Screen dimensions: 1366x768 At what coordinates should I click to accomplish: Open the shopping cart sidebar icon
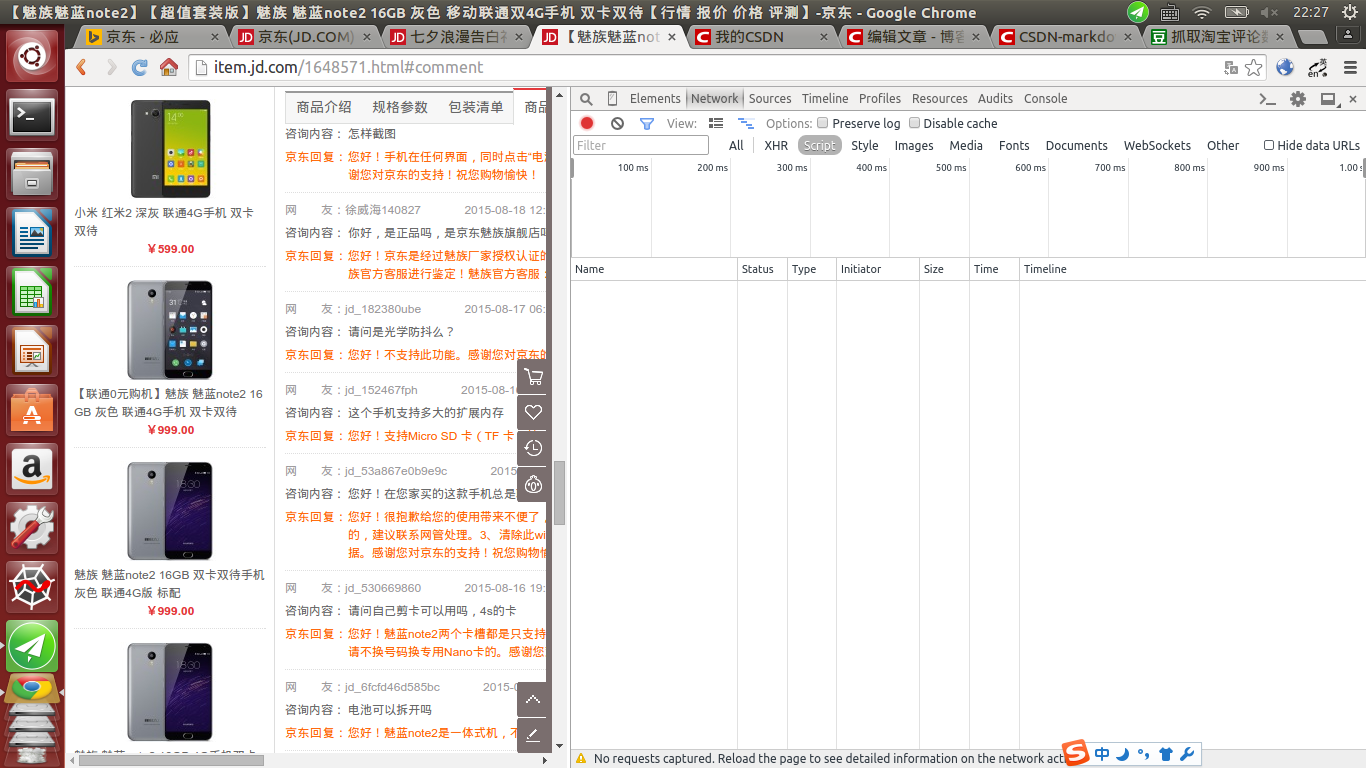click(533, 377)
